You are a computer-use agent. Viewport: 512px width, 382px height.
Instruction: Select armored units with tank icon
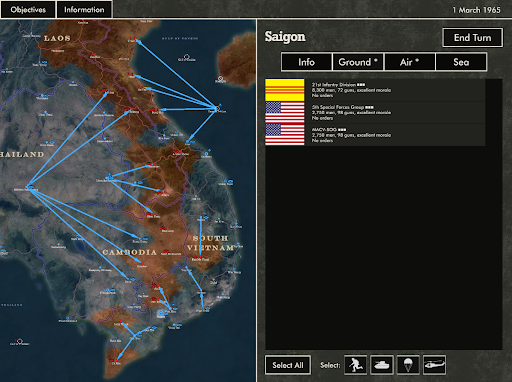click(382, 365)
